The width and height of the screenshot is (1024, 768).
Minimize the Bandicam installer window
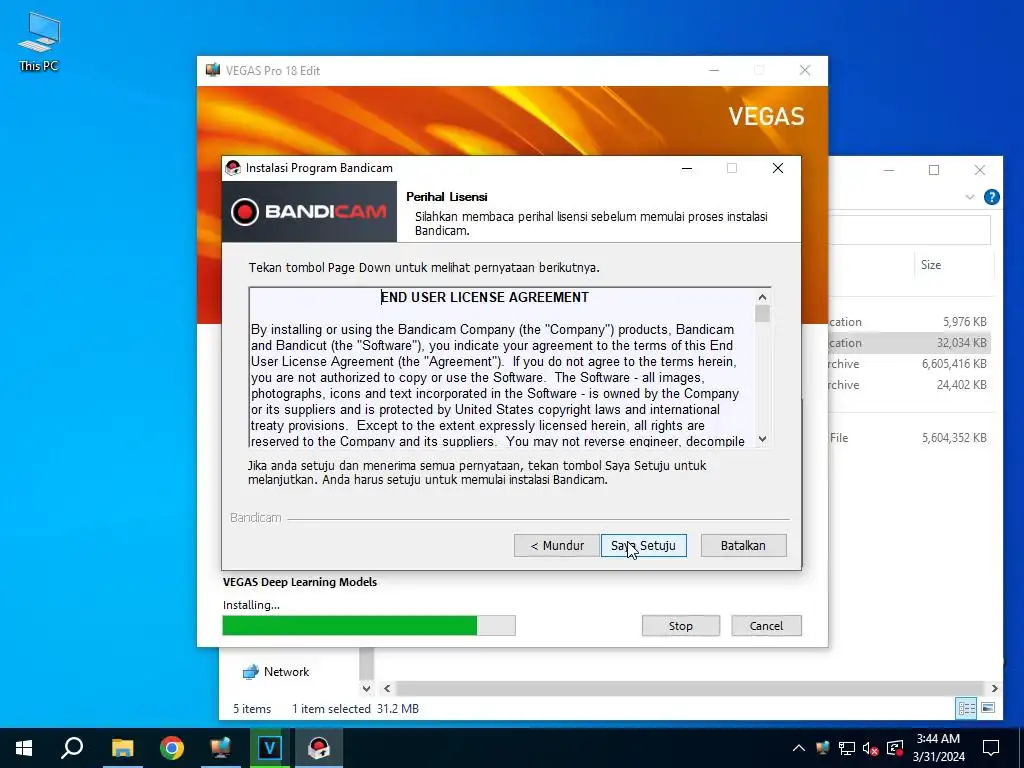coord(687,168)
